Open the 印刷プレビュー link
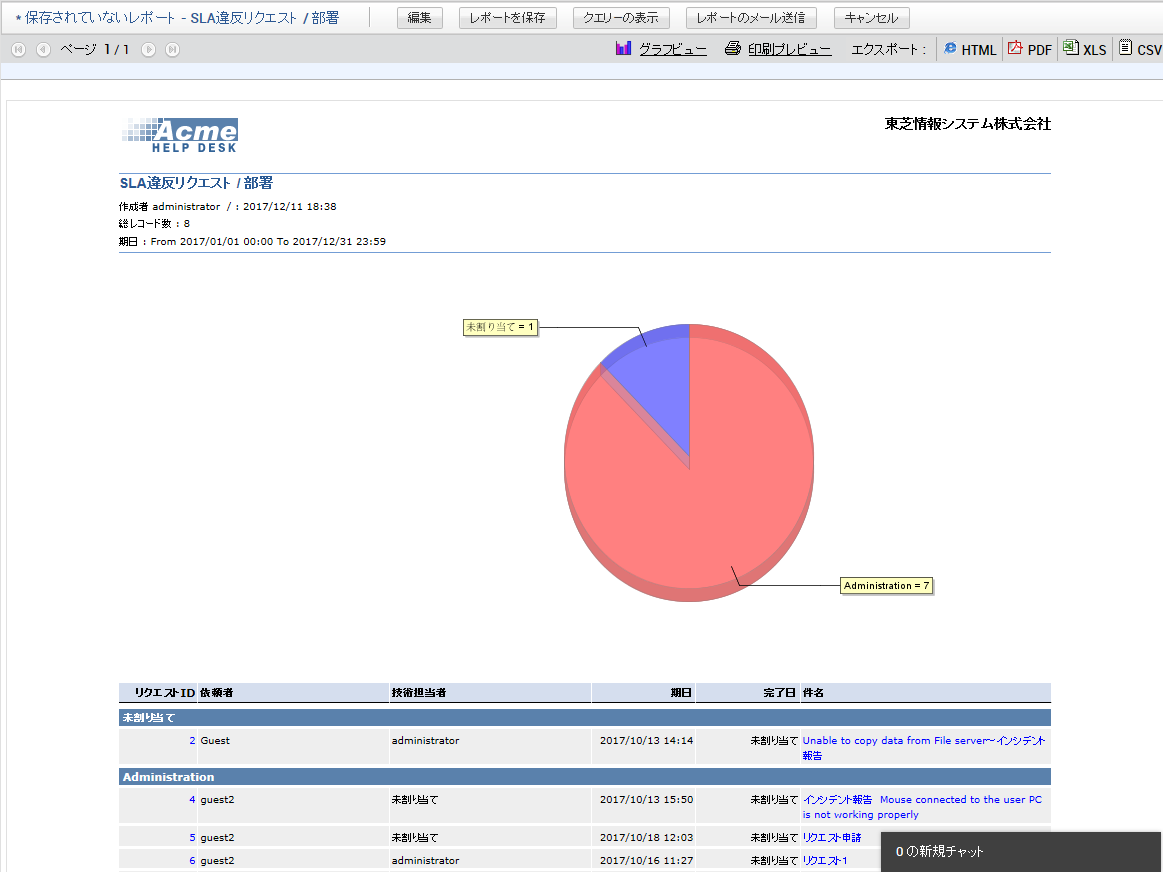The height and width of the screenshot is (872, 1163). (x=789, y=50)
